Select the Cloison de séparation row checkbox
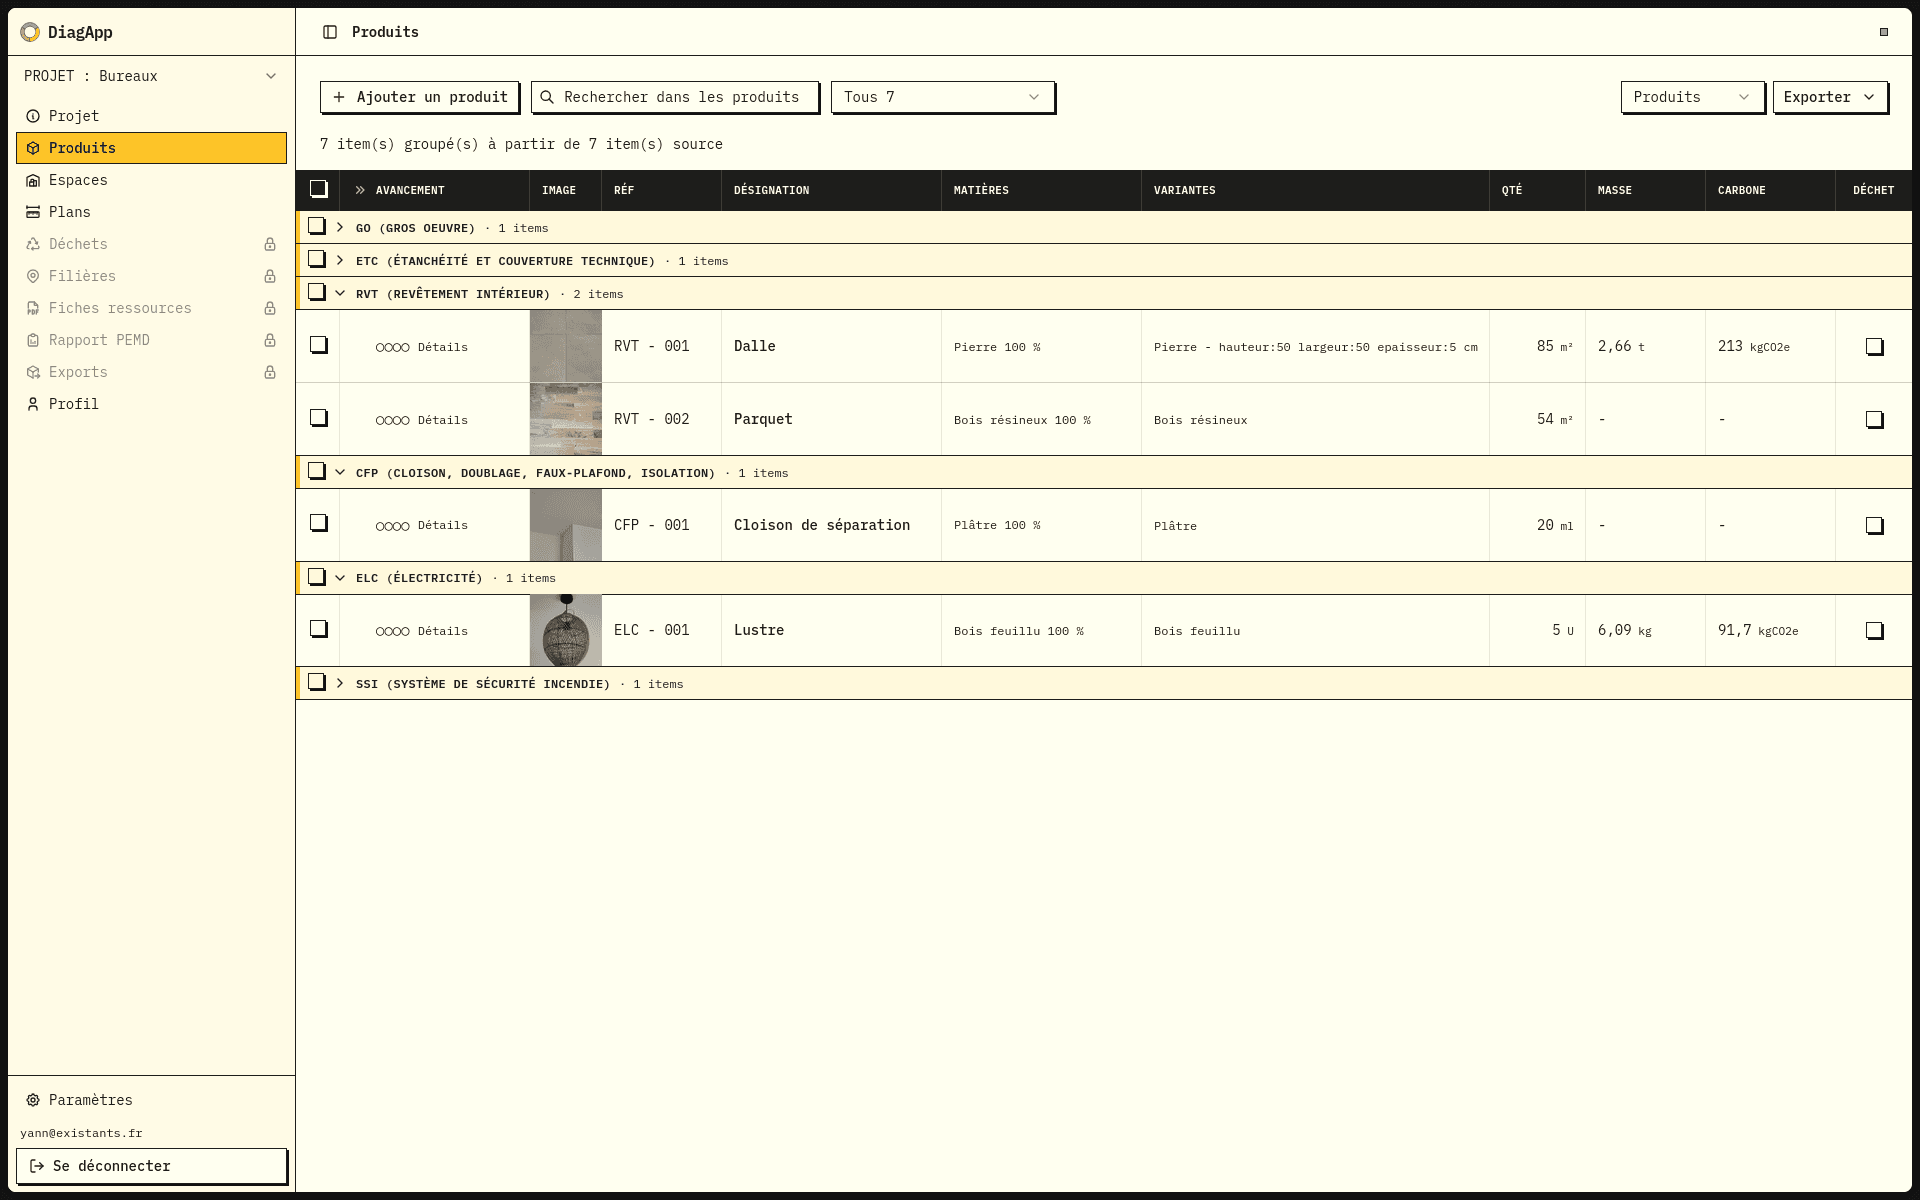This screenshot has height=1200, width=1920. pyautogui.click(x=319, y=523)
